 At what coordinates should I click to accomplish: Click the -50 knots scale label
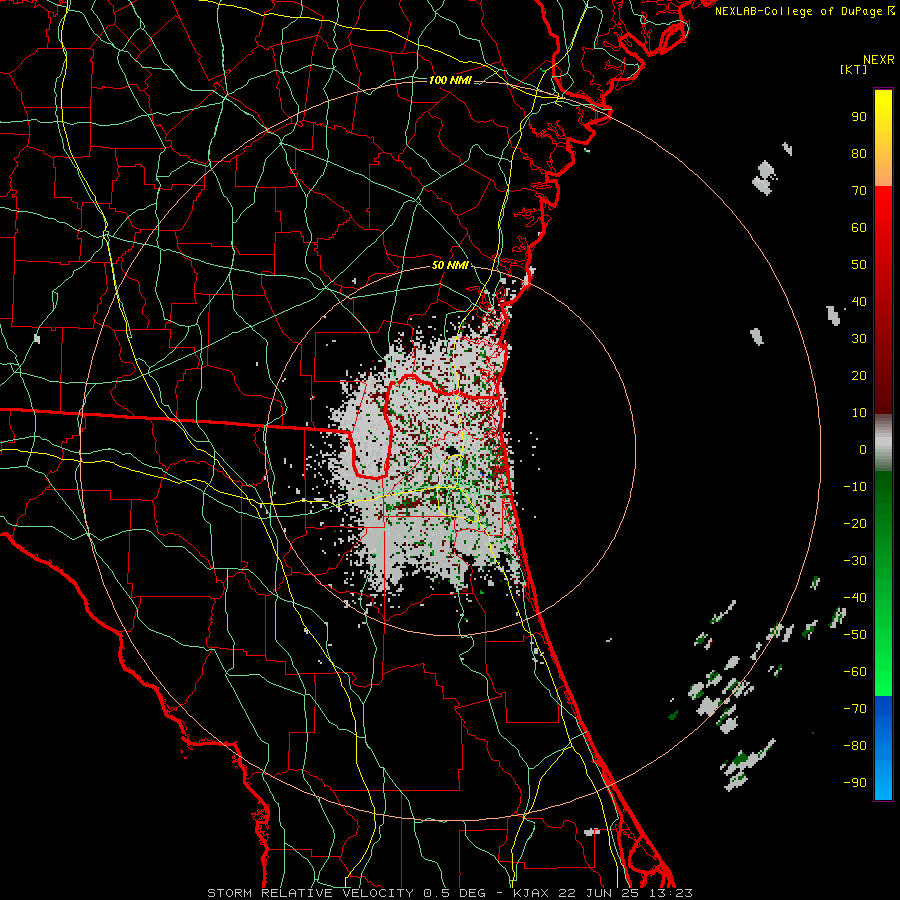coord(855,635)
